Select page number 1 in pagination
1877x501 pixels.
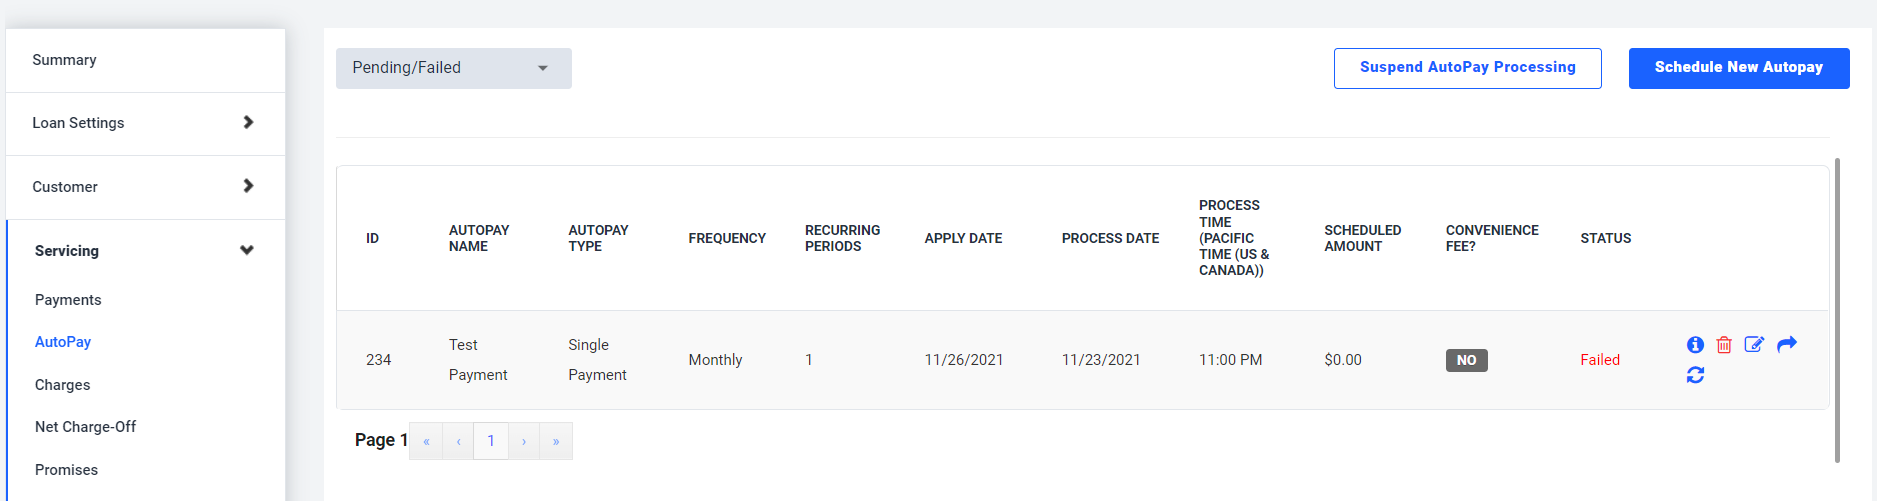491,441
